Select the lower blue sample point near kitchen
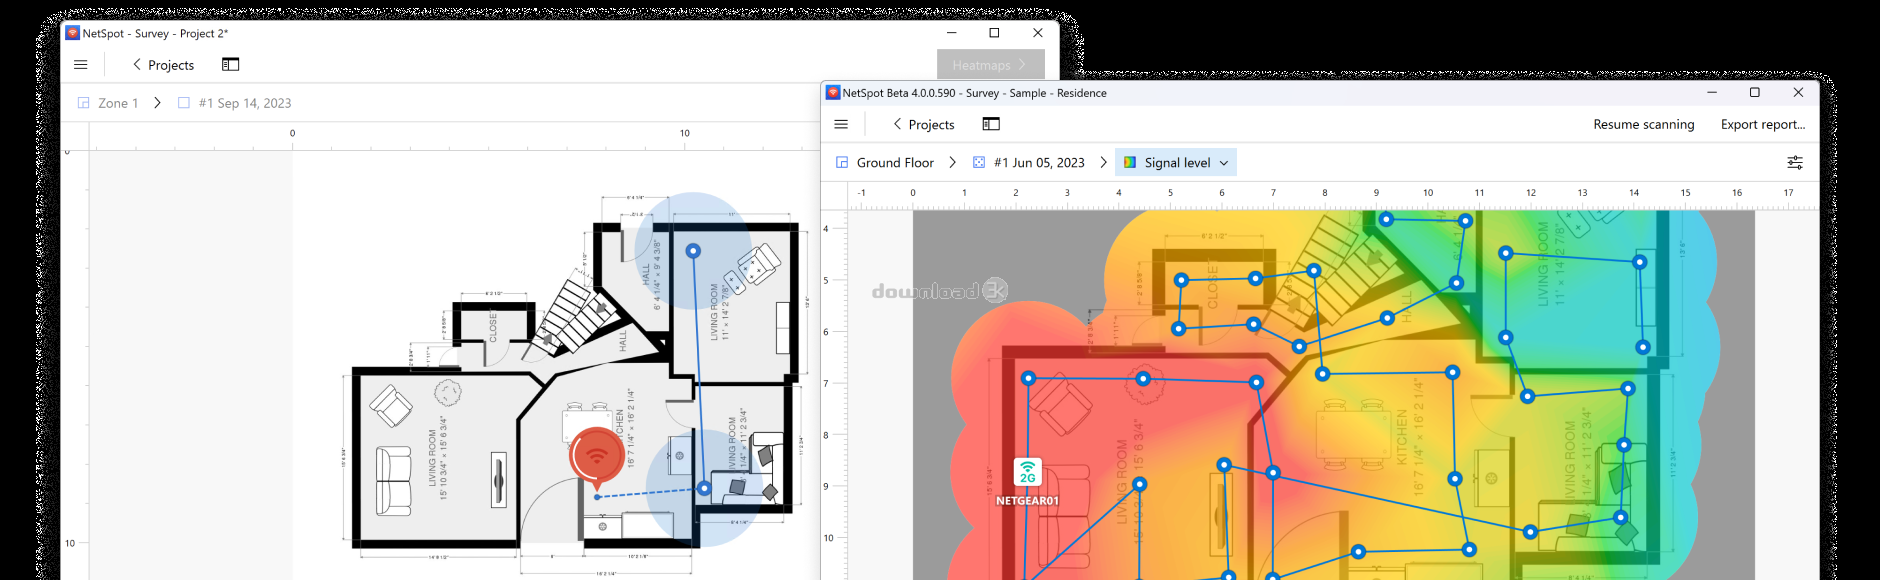Image resolution: width=1880 pixels, height=580 pixels. click(x=705, y=488)
